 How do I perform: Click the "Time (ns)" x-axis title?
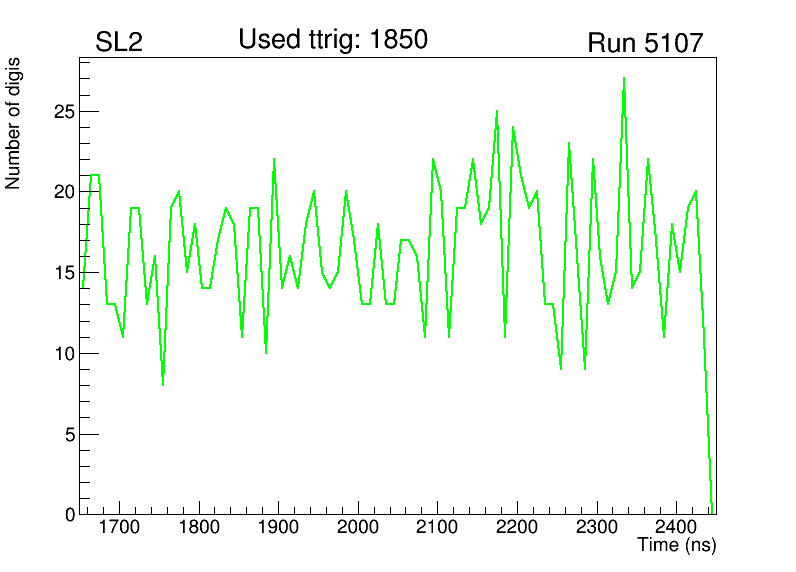(x=677, y=546)
